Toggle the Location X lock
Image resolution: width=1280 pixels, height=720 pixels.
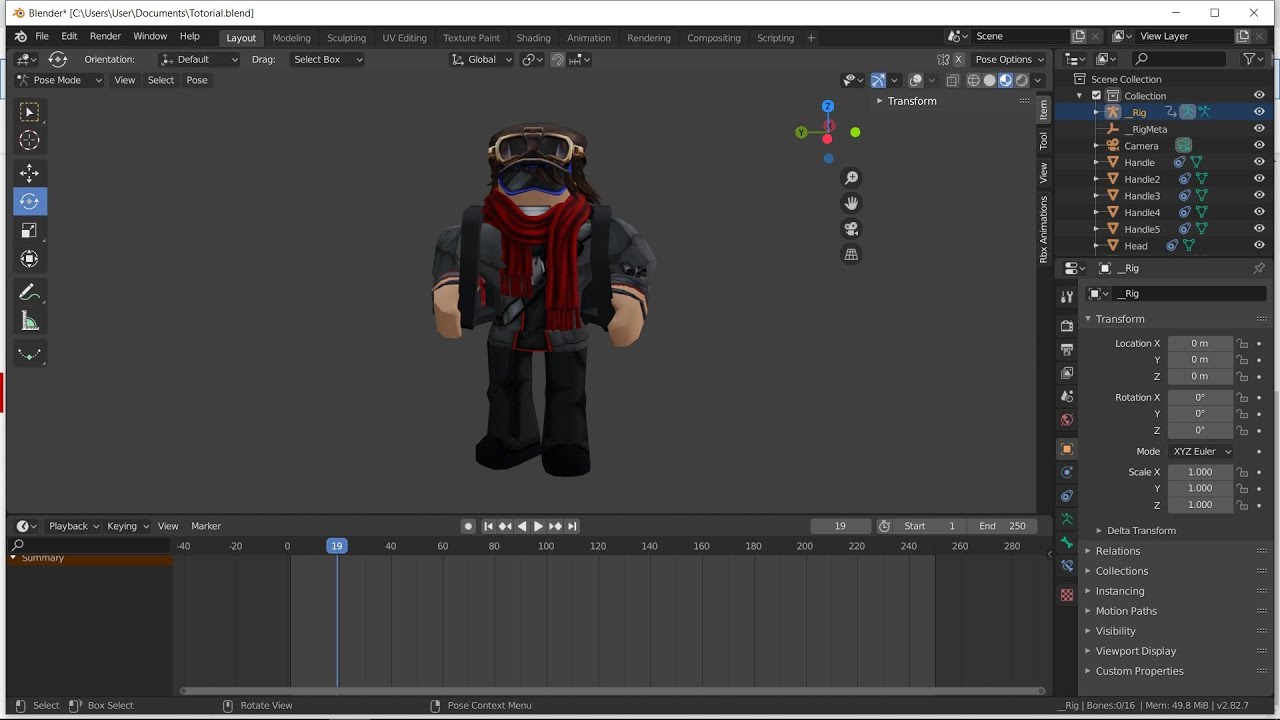1242,344
